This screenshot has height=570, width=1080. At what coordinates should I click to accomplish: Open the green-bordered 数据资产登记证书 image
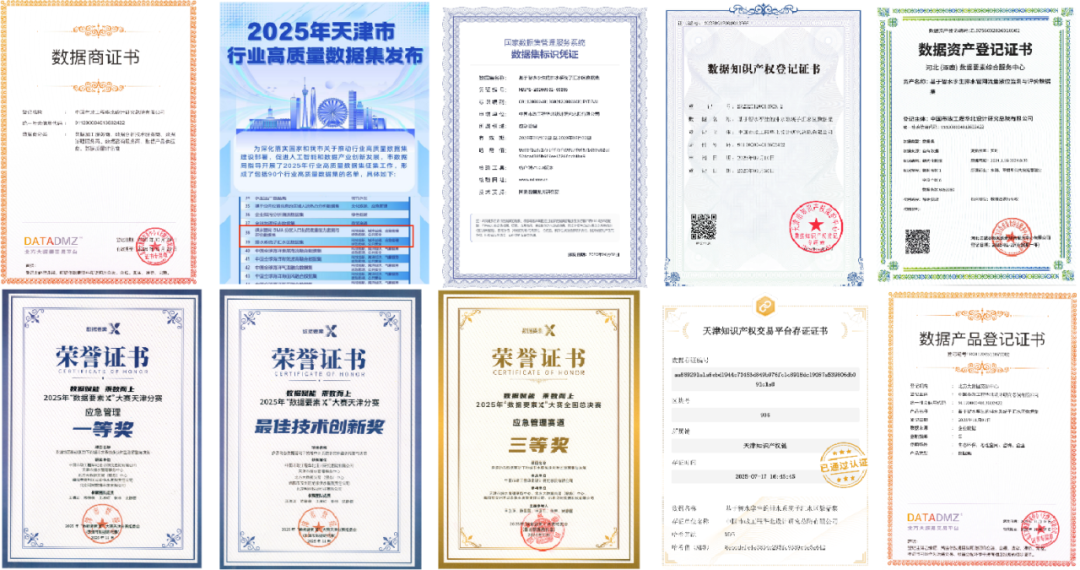(976, 144)
